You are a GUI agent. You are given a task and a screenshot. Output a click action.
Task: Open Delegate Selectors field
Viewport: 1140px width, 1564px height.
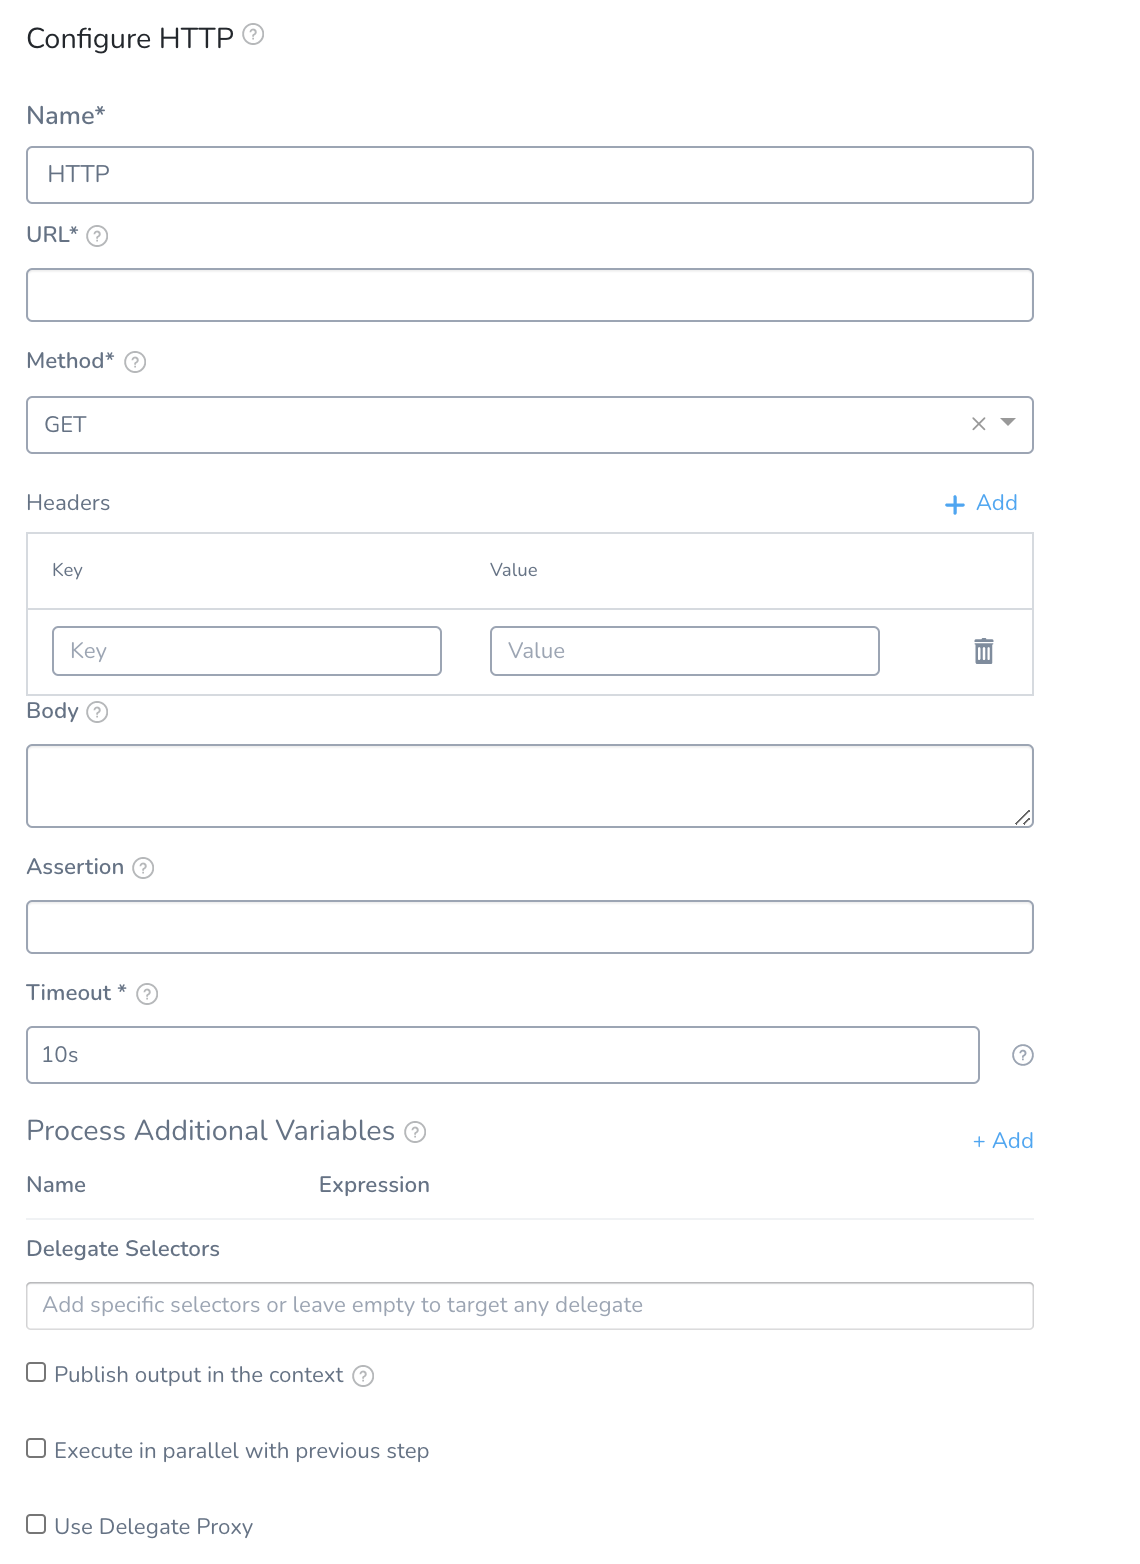pyautogui.click(x=530, y=1306)
